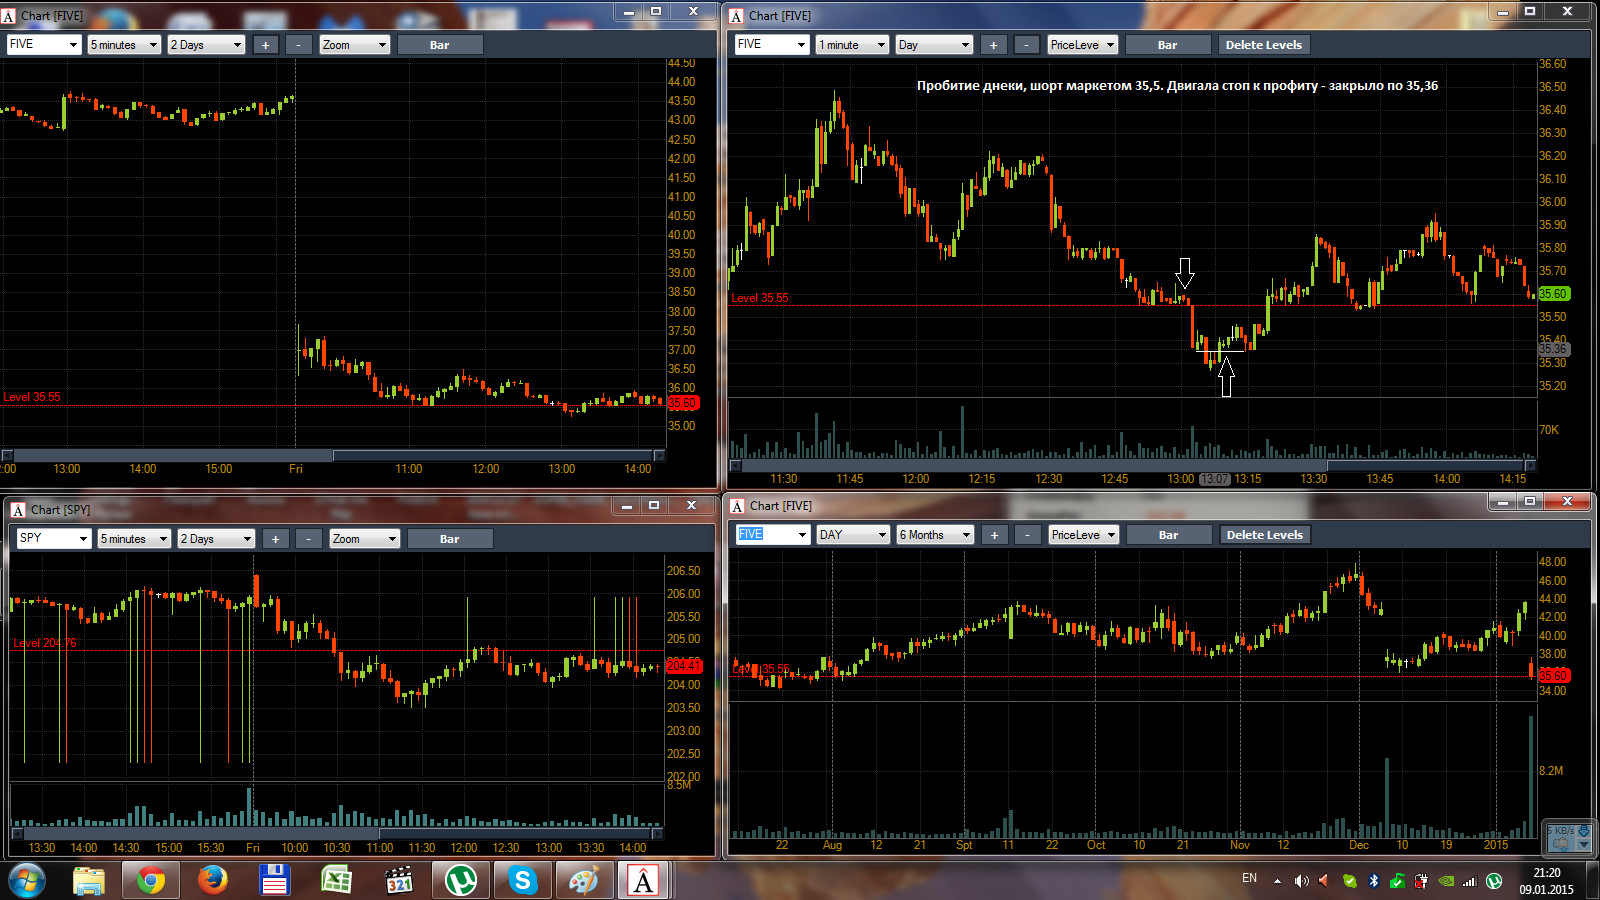Screen dimensions: 1600x900
Task: Open the Excel taskbar icon
Action: pyautogui.click(x=336, y=881)
